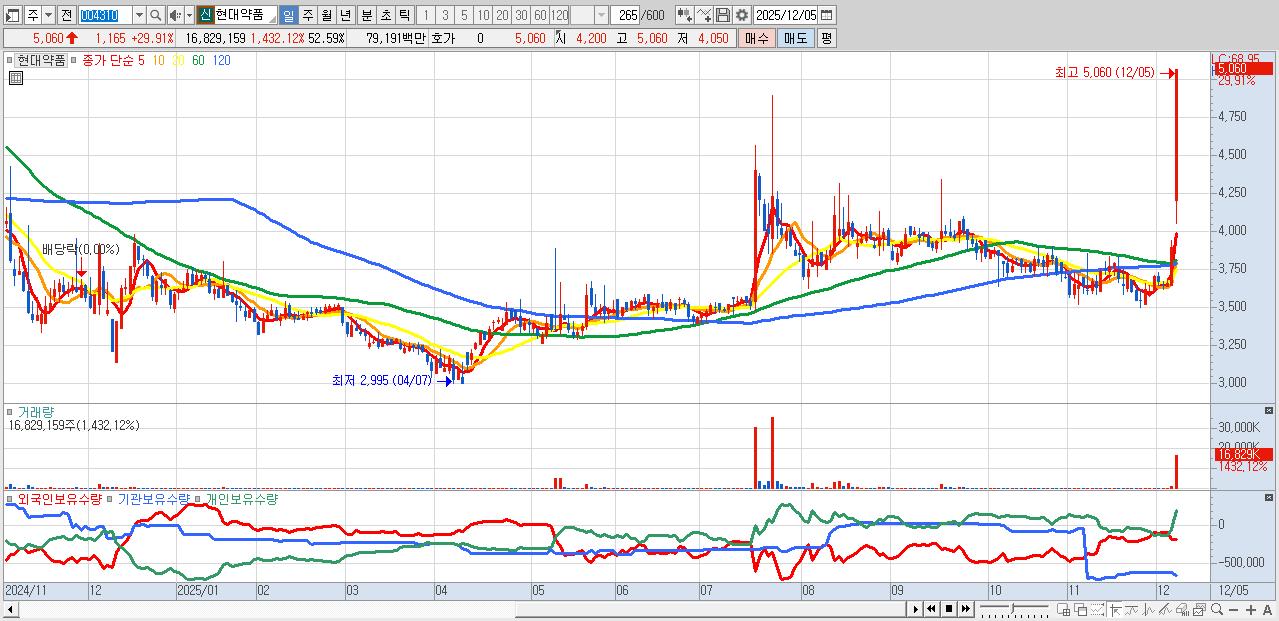Click the crosshair cursor tool icon
1279x621 pixels.
click(x=1115, y=610)
